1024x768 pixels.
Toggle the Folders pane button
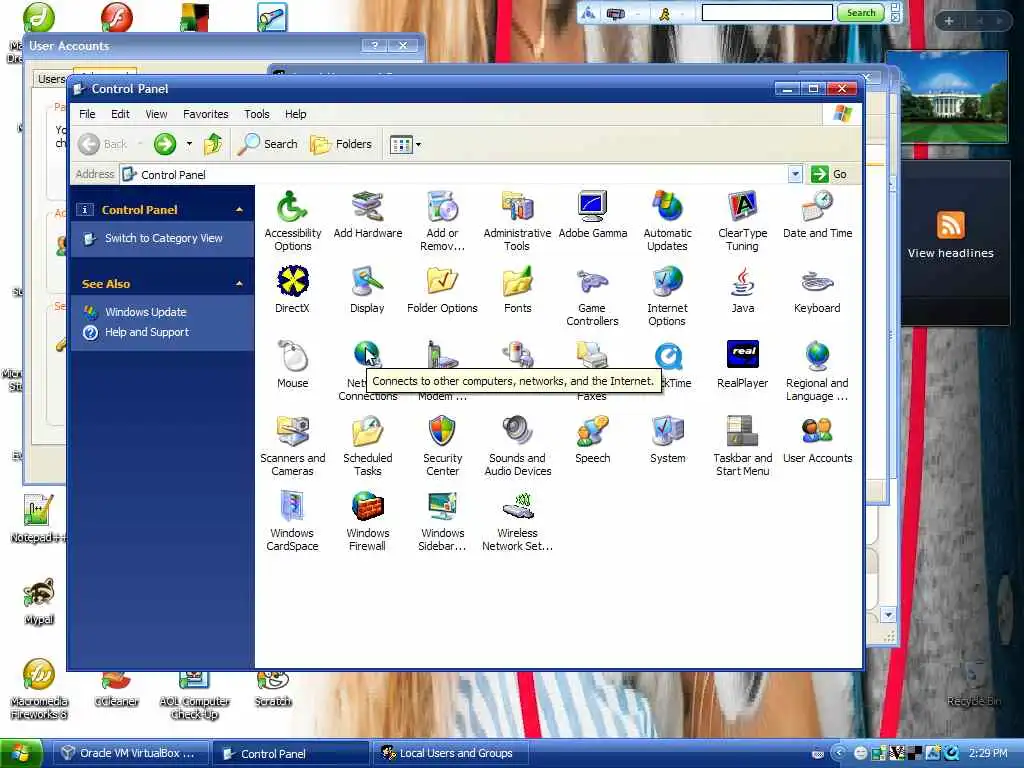(x=341, y=144)
